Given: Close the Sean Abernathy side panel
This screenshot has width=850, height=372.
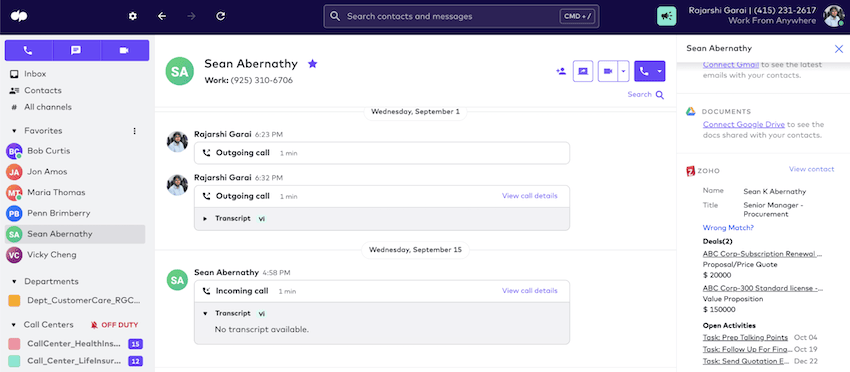Looking at the screenshot, I should (x=839, y=49).
